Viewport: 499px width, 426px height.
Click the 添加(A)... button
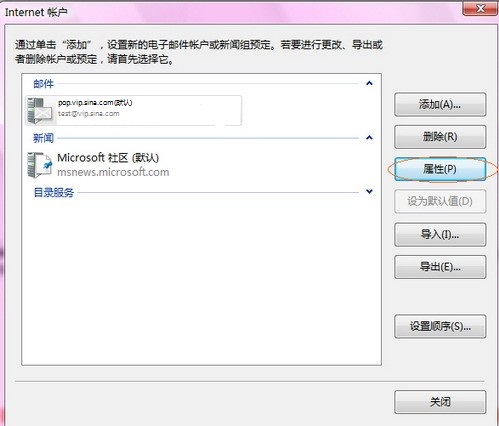440,105
